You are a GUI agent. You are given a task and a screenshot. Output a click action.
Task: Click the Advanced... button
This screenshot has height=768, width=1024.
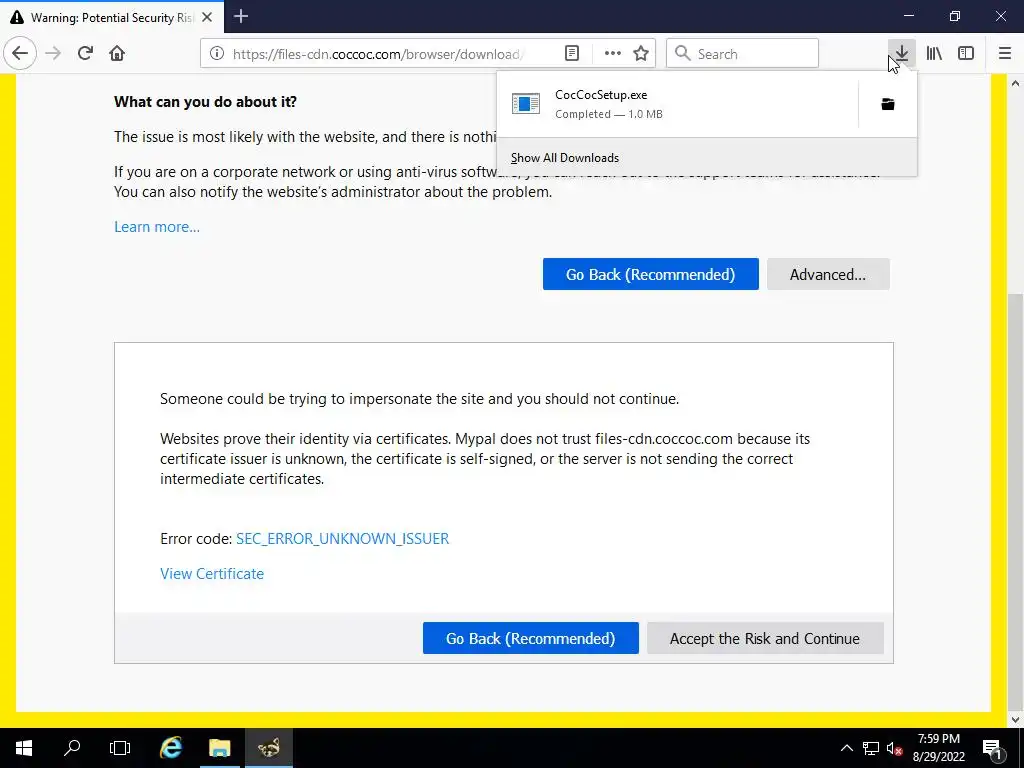tap(828, 274)
